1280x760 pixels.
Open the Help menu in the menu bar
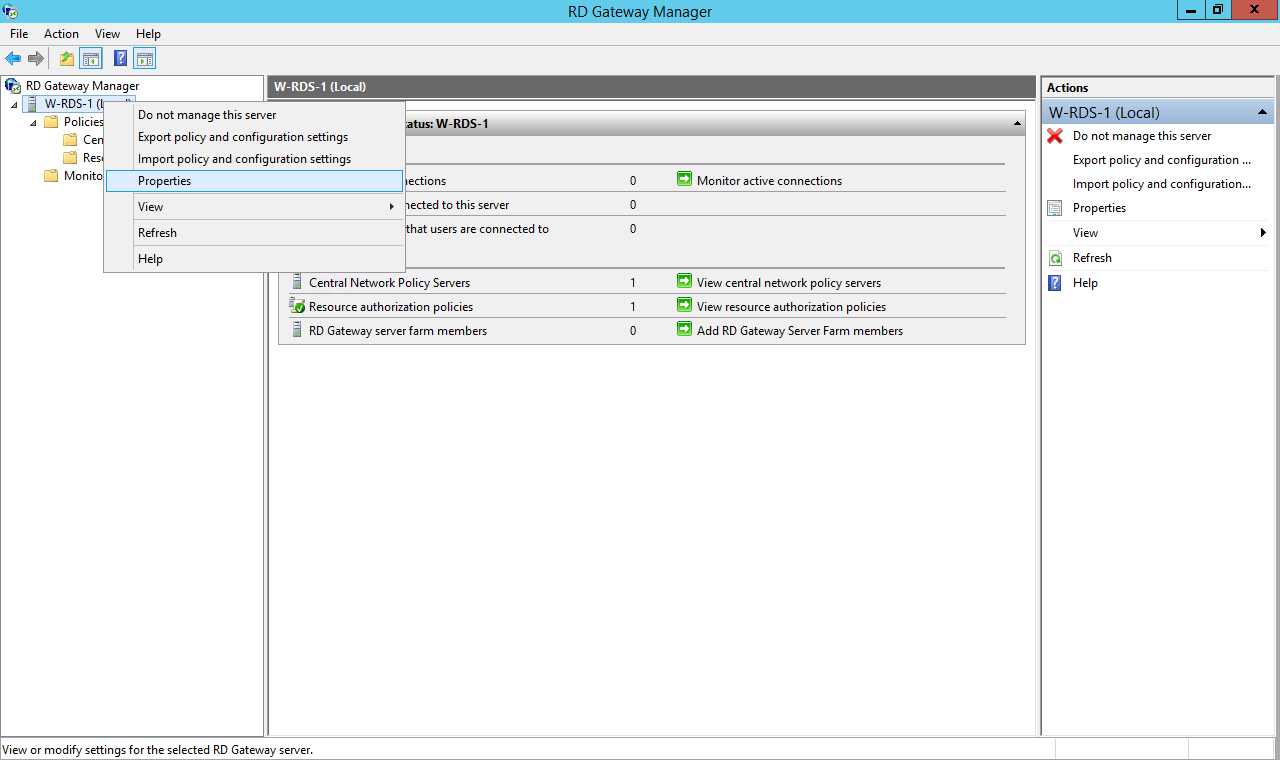point(148,34)
